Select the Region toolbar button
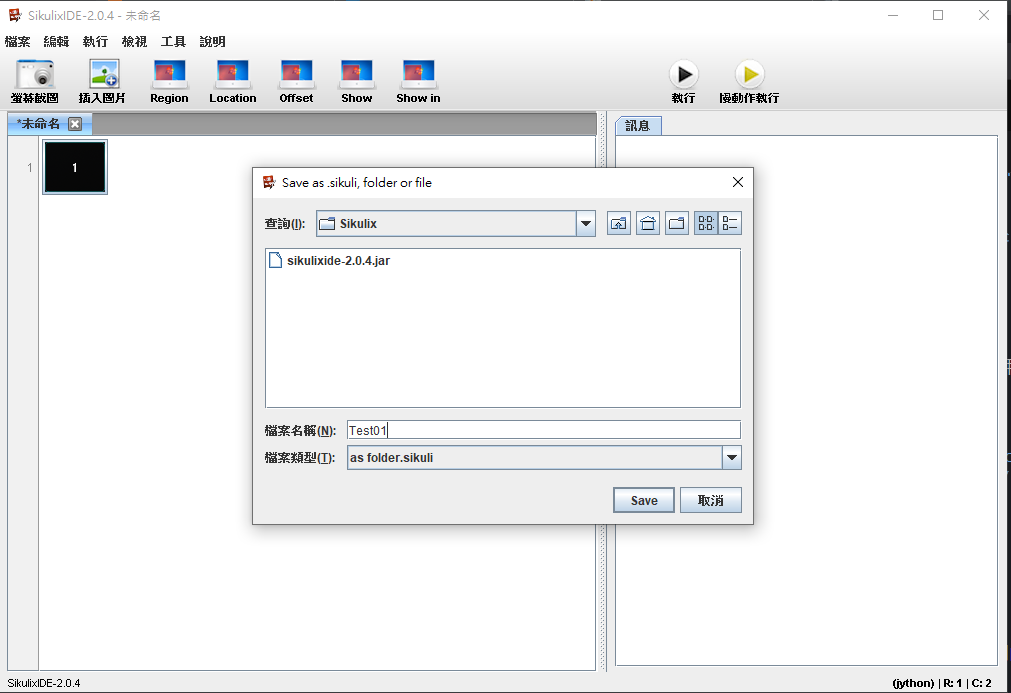This screenshot has height=693, width=1011. [169, 81]
